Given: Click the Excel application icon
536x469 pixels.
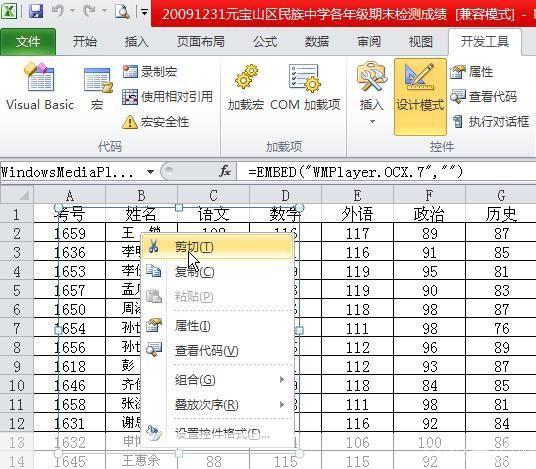Looking at the screenshot, I should pos(9,12).
